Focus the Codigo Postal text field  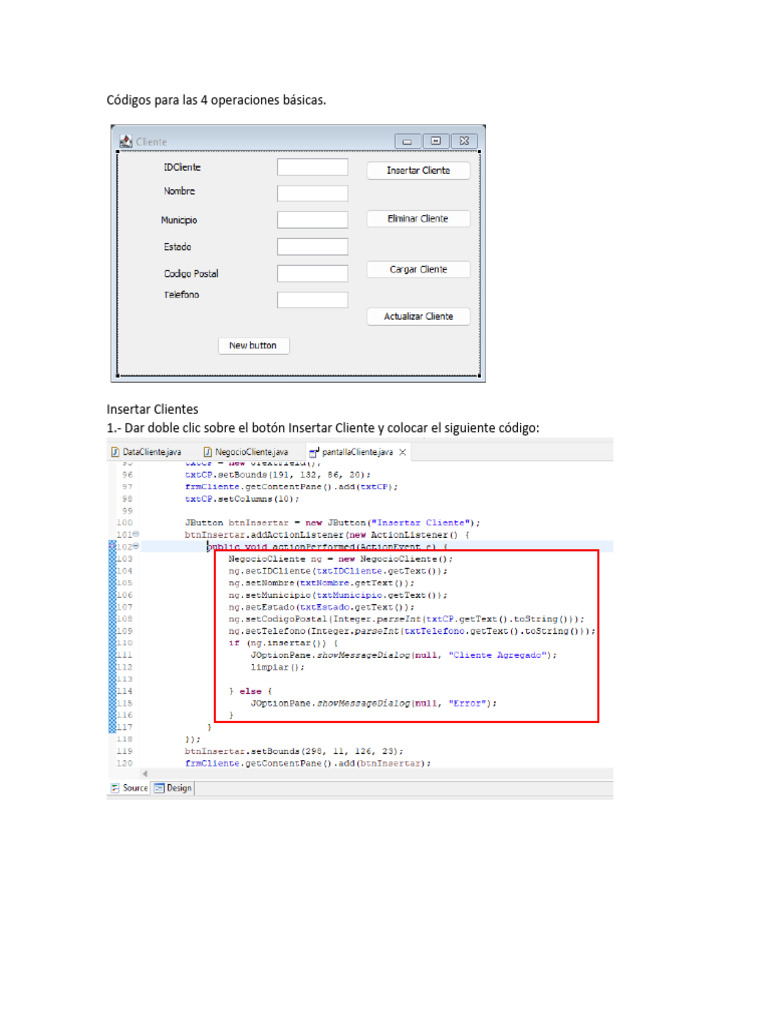click(x=312, y=274)
